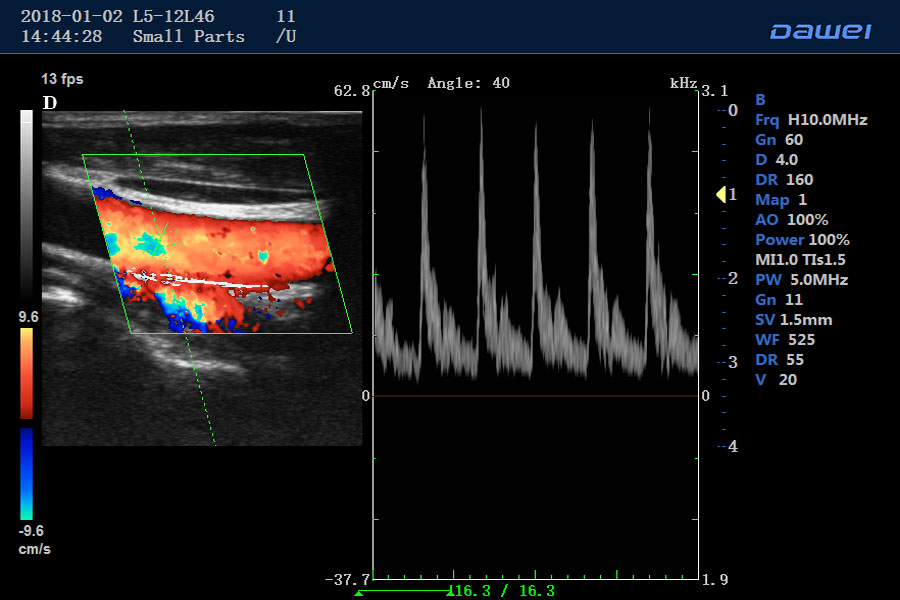Select the AO 100% parameter

(x=792, y=220)
